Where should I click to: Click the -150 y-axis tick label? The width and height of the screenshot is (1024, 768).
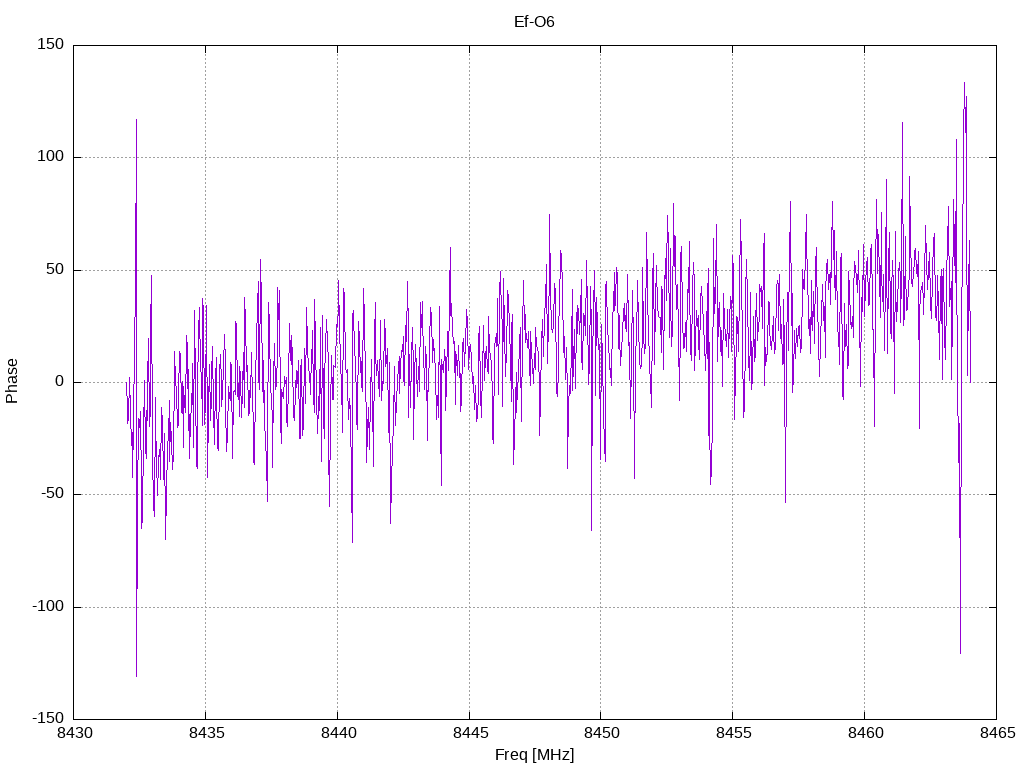(x=48, y=719)
